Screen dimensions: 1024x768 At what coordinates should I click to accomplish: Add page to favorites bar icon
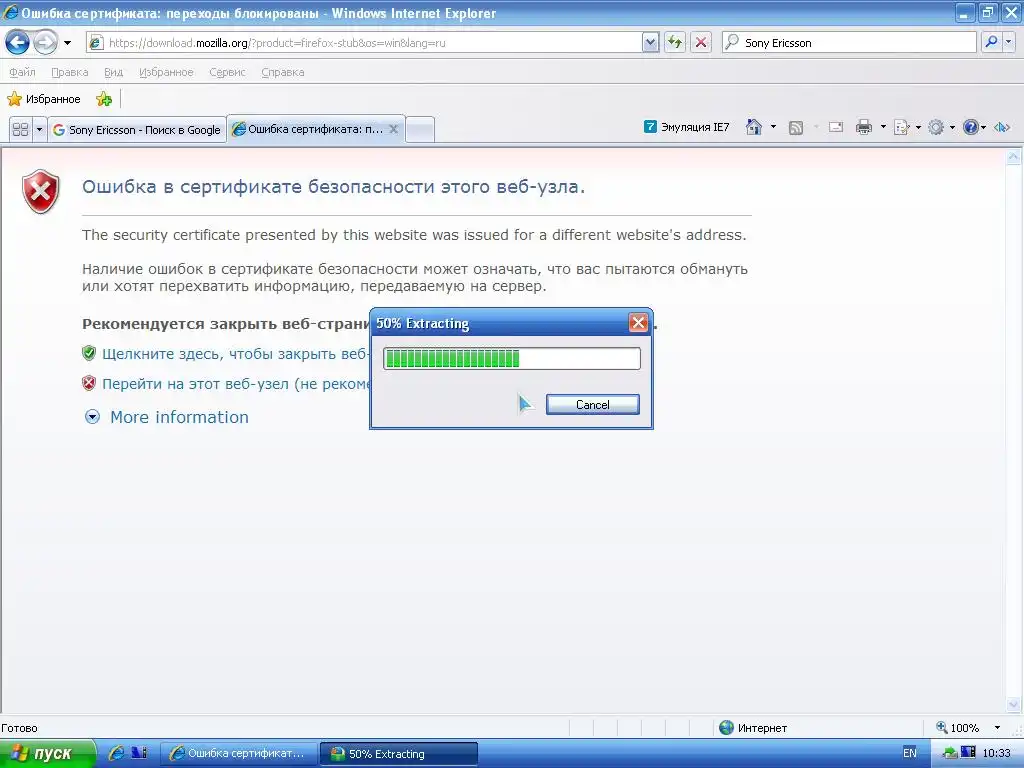(x=104, y=99)
